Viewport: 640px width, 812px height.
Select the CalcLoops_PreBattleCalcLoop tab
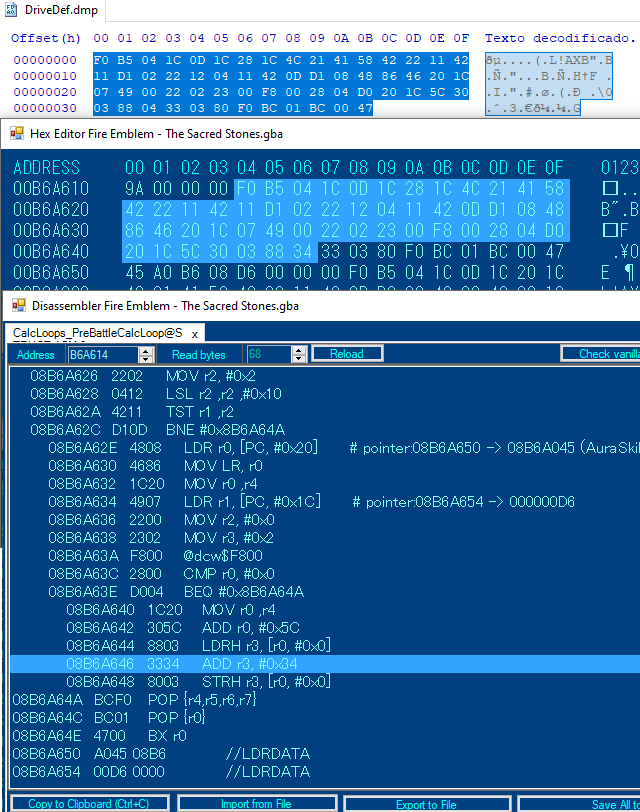97,333
